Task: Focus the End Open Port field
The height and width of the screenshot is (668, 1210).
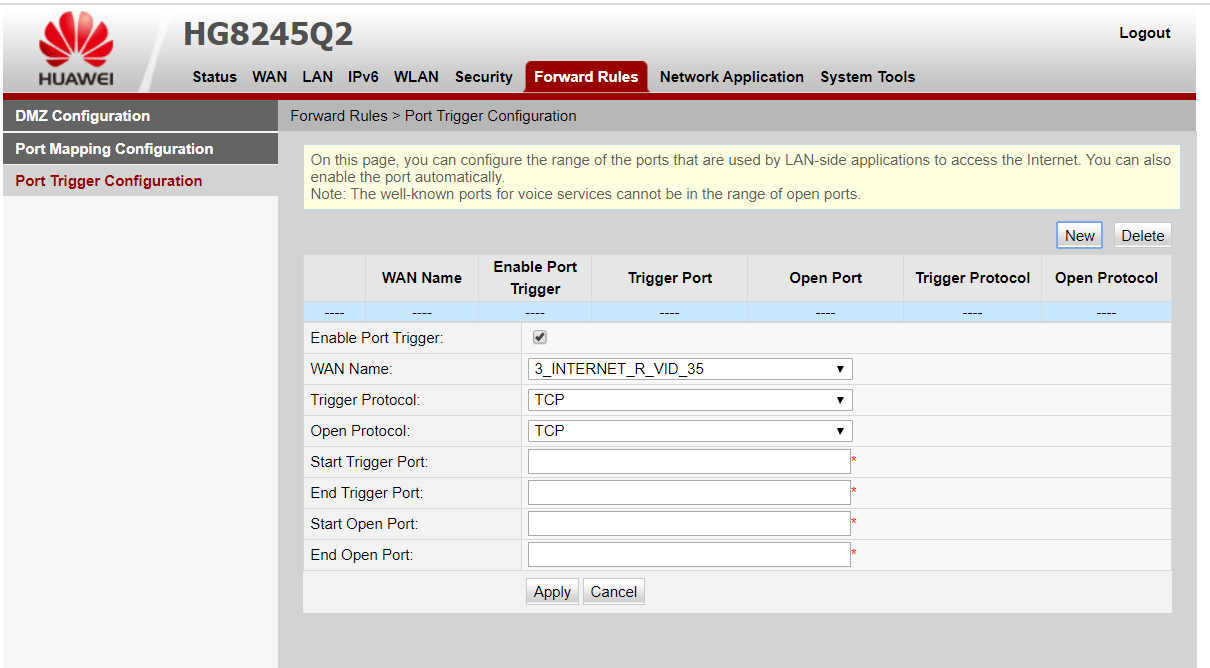Action: click(x=689, y=555)
